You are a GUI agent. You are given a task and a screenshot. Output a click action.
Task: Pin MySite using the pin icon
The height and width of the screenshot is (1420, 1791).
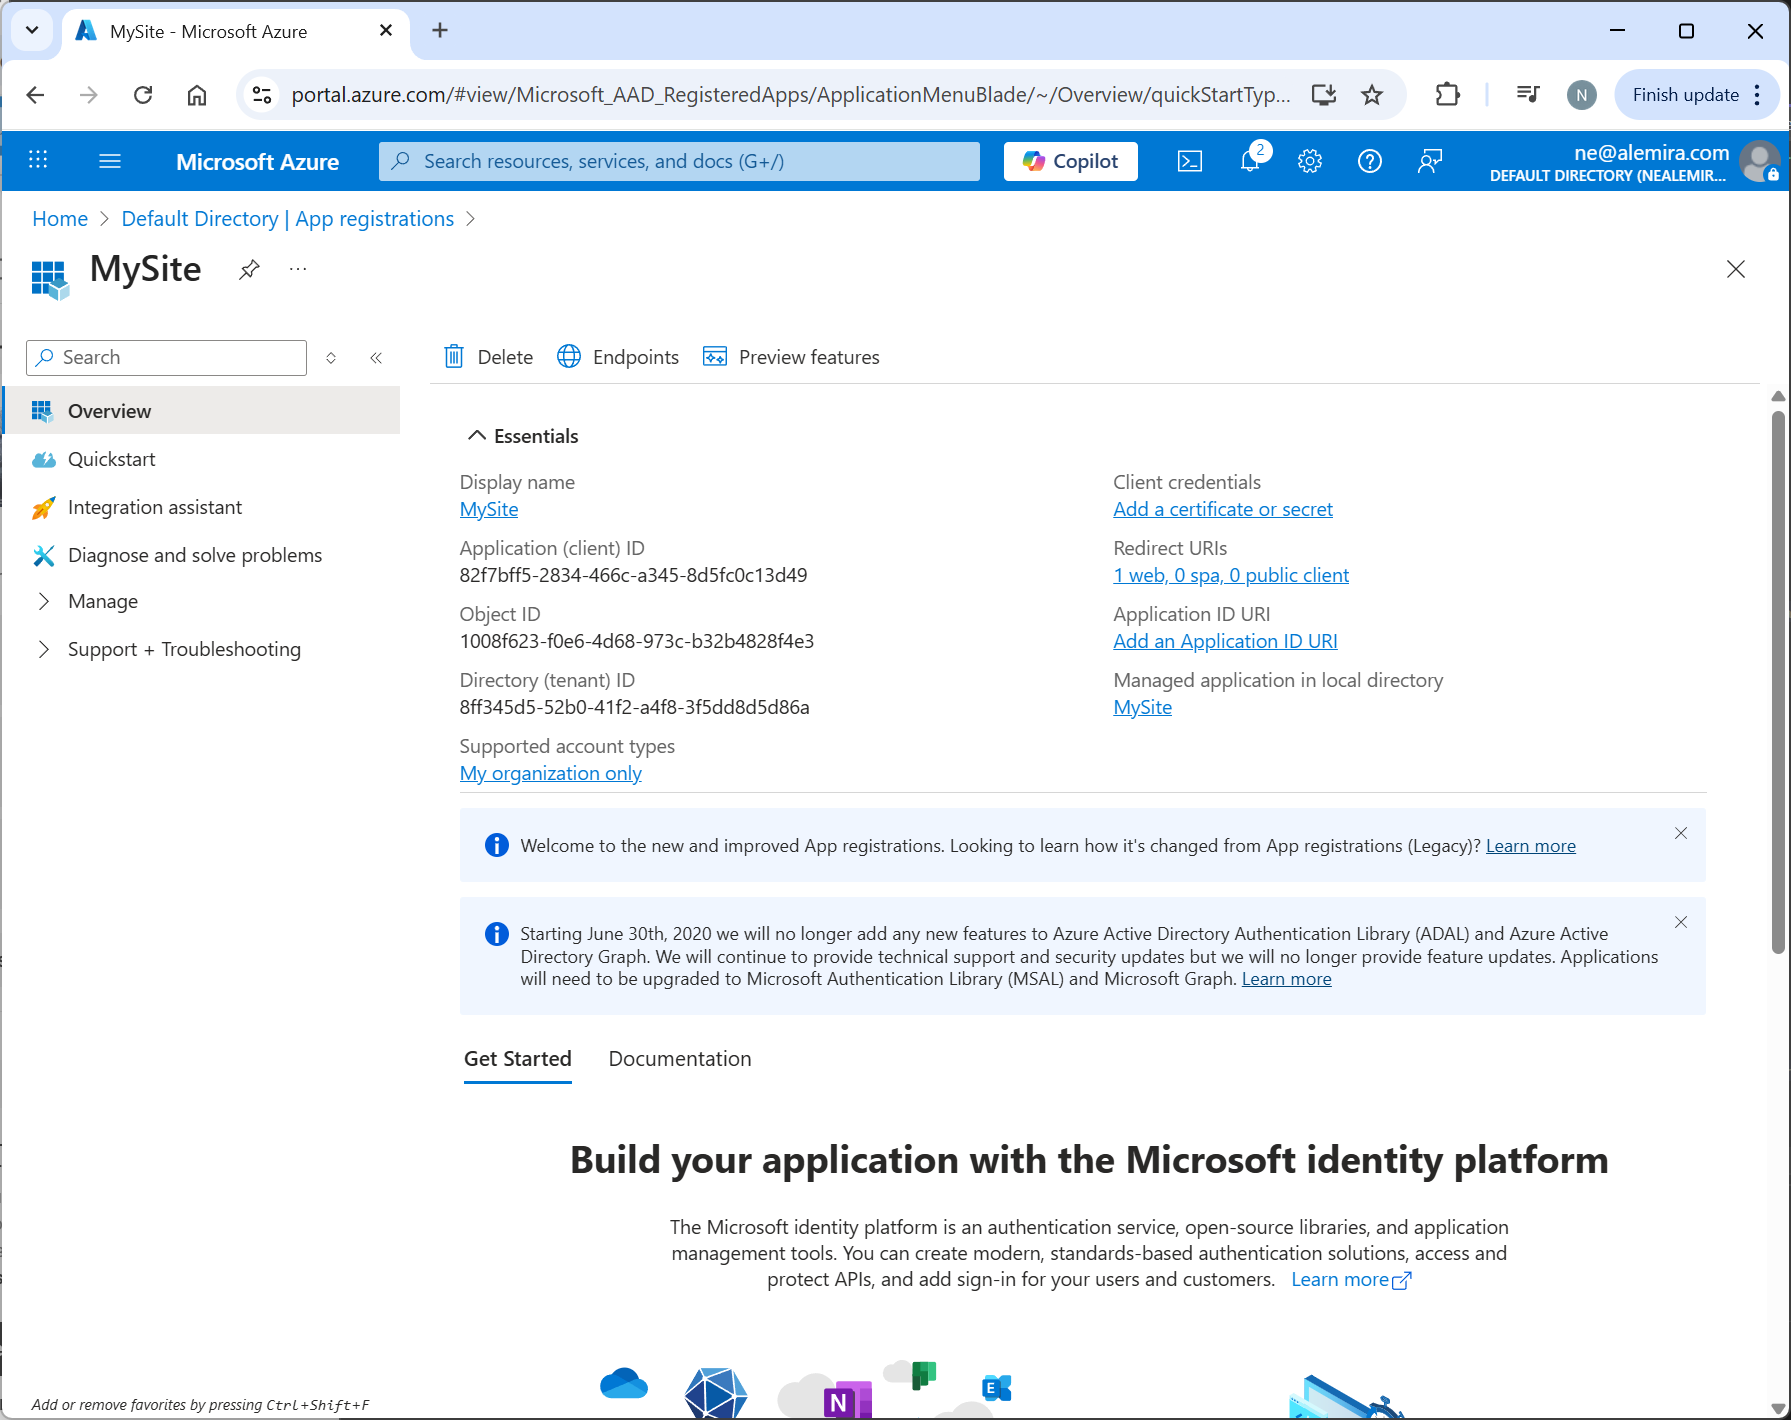249,269
